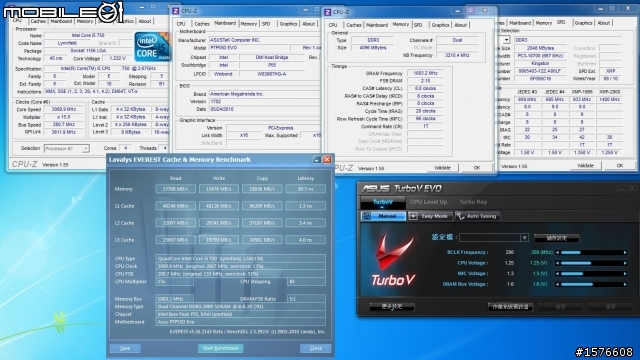Click the Z icon in the Memory CPU-Z title bar

point(327,12)
